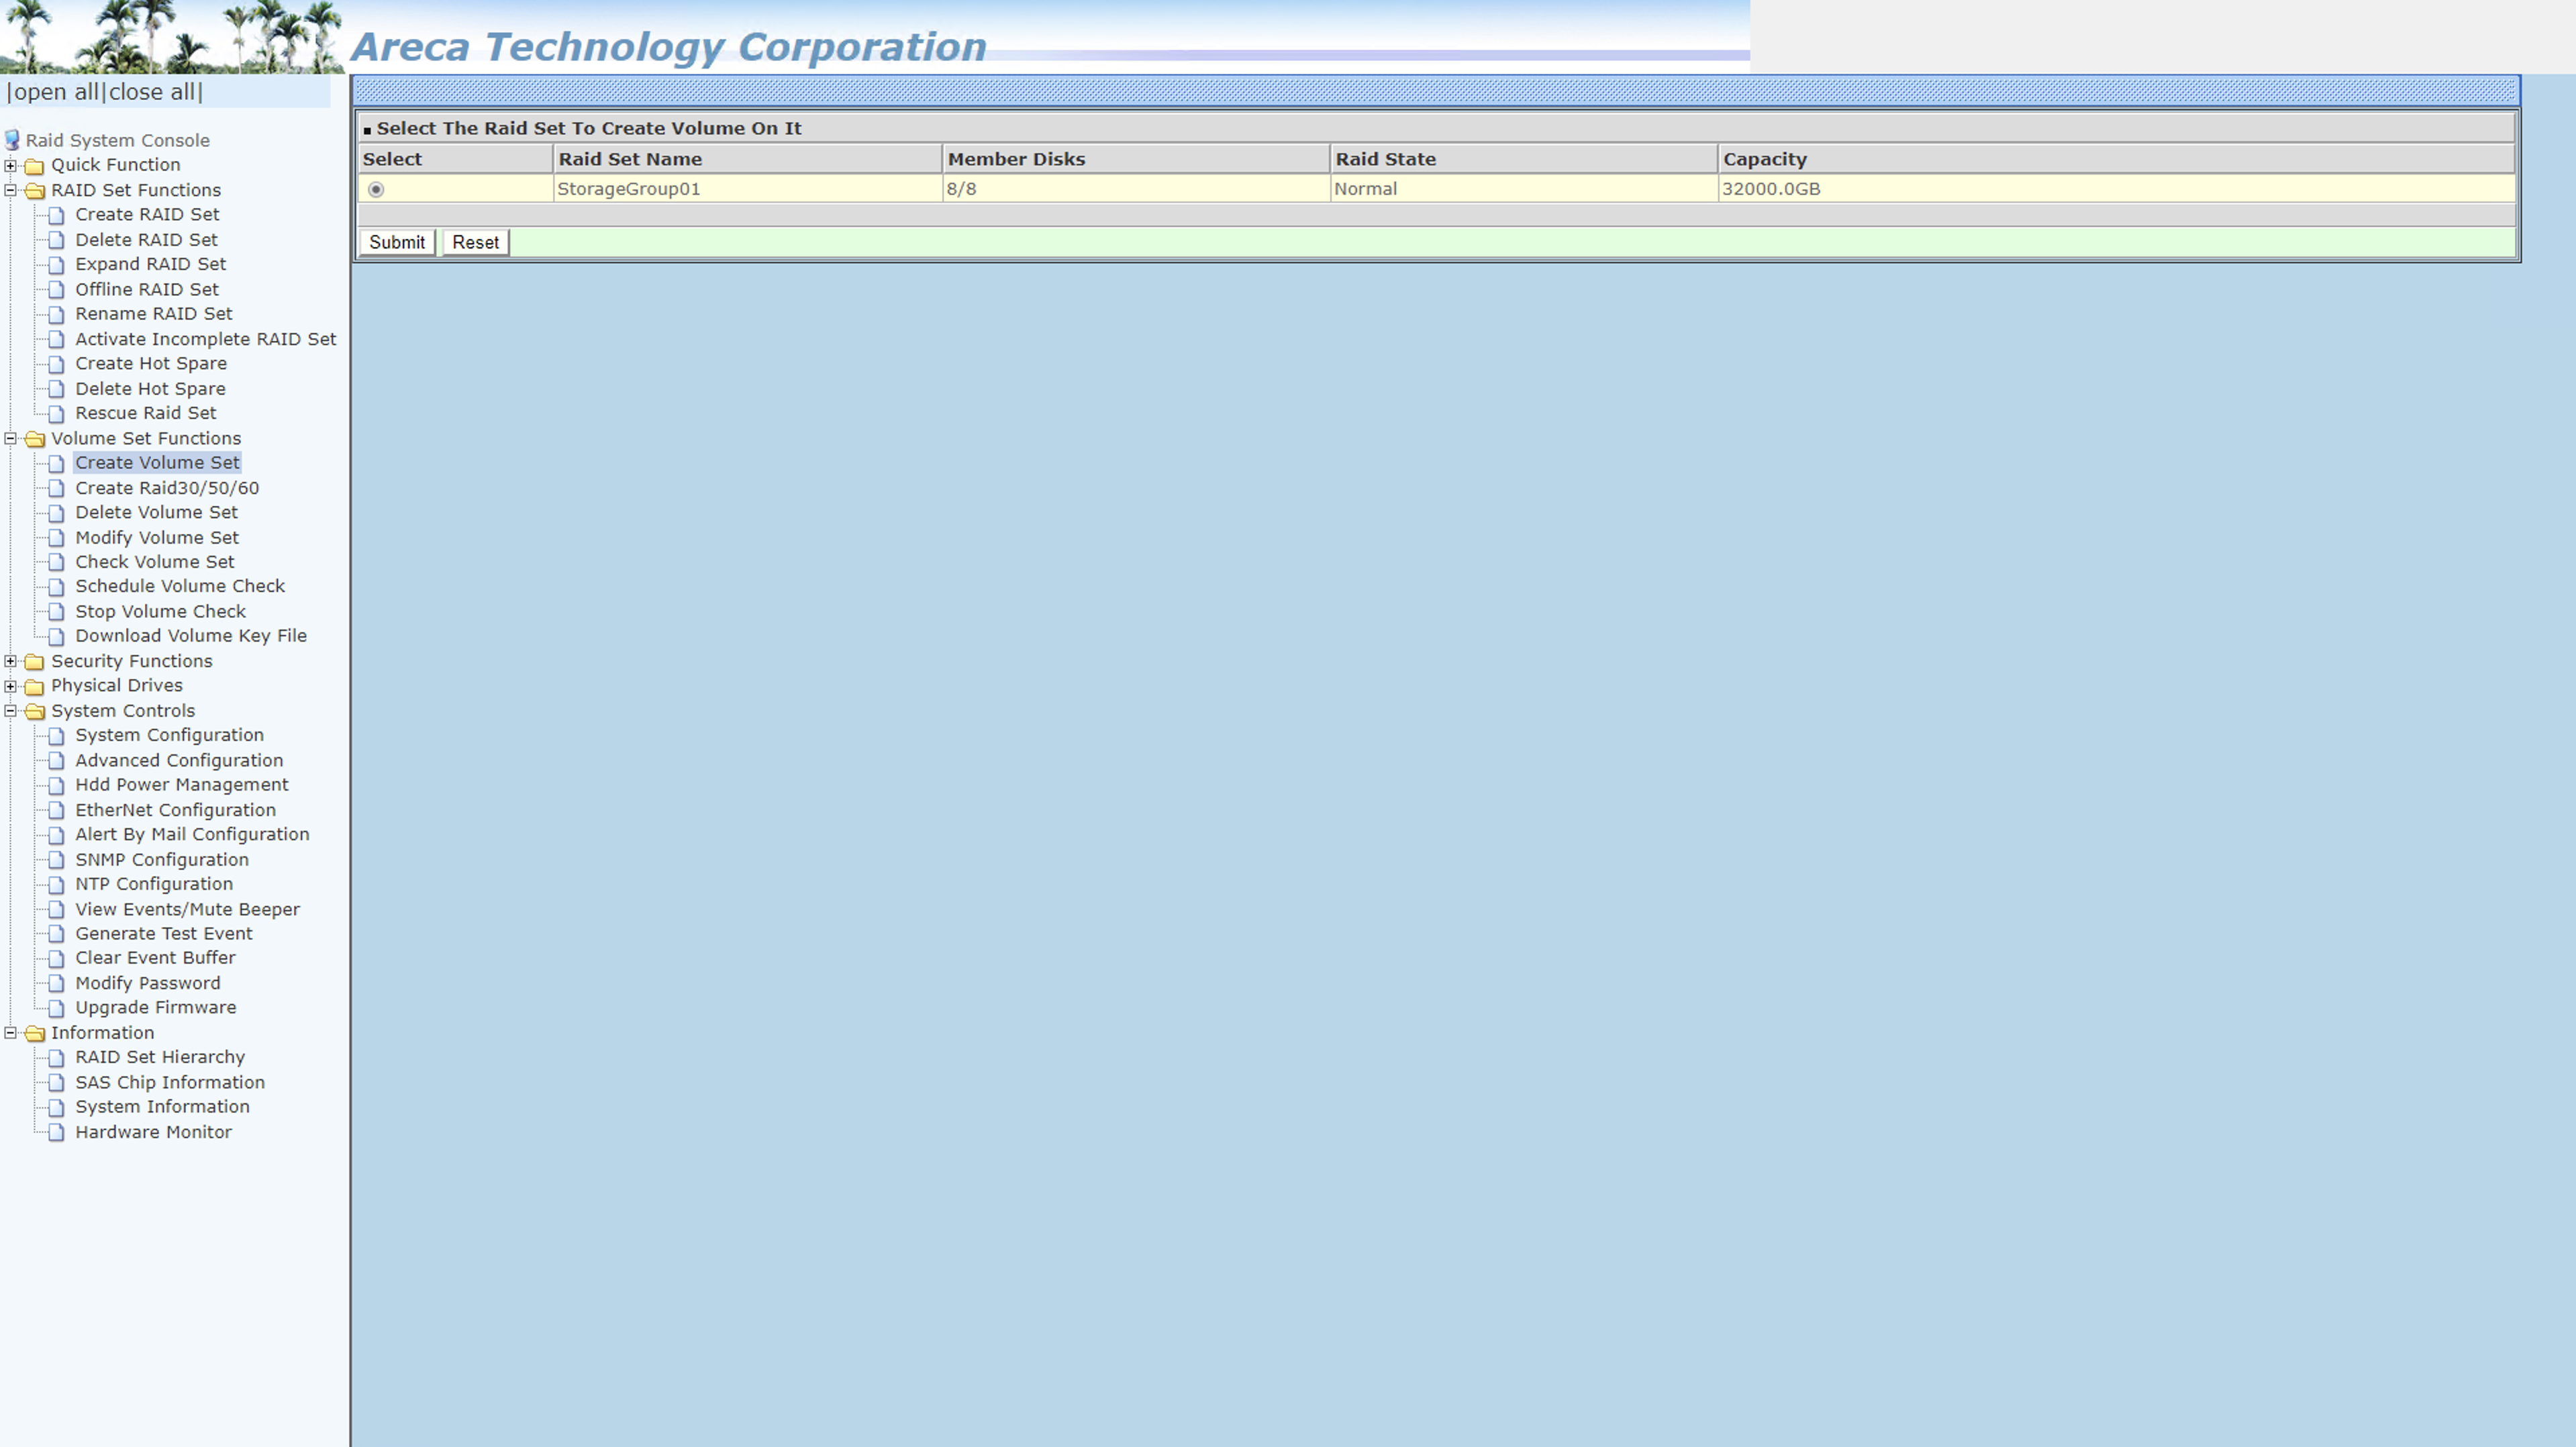Click the Submit button
This screenshot has height=1447, width=2576.
397,242
